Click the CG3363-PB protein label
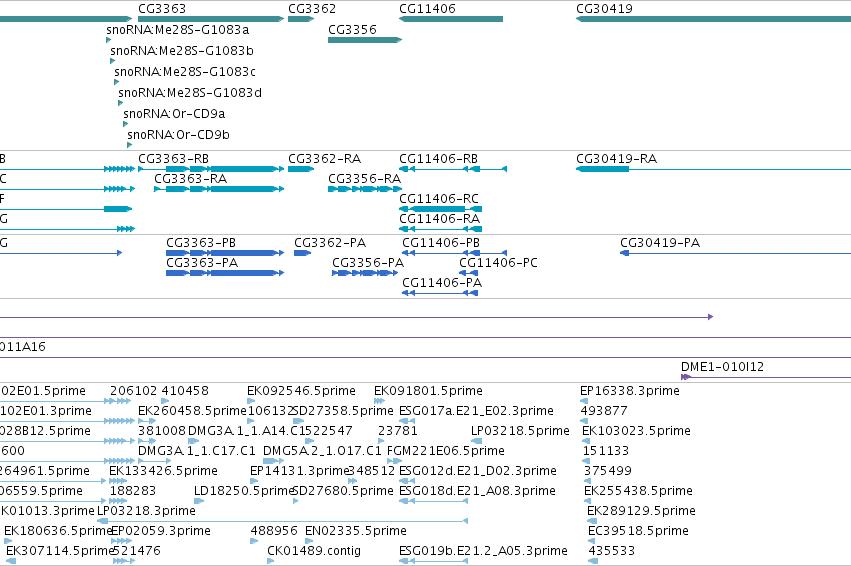This screenshot has height=566, width=851. coord(201,243)
